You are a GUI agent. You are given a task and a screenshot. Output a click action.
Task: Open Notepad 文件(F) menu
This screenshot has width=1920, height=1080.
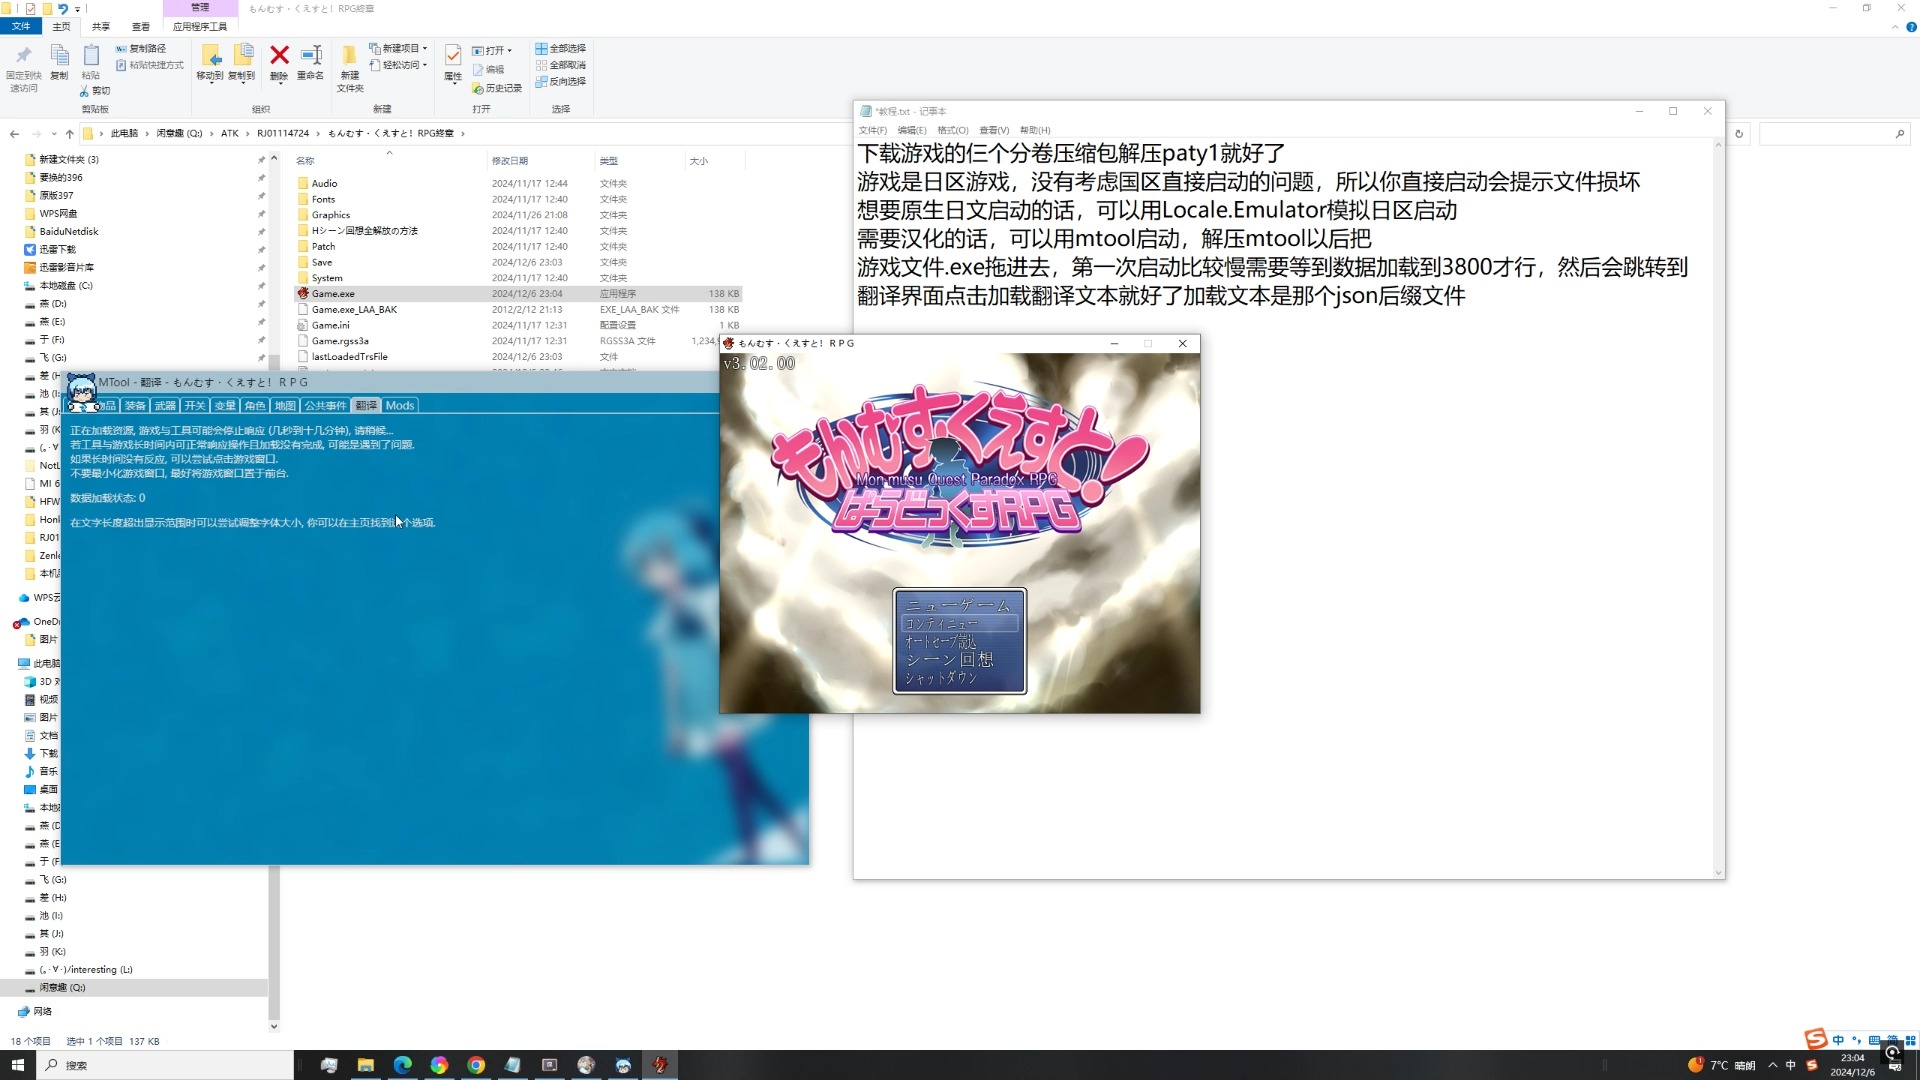(x=872, y=130)
